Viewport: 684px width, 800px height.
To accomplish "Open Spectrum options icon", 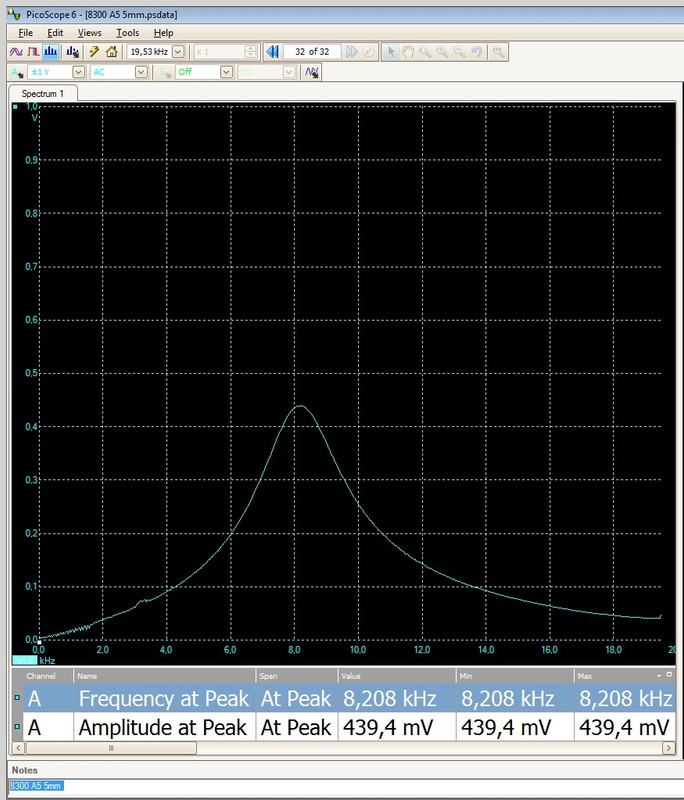I will [x=73, y=52].
